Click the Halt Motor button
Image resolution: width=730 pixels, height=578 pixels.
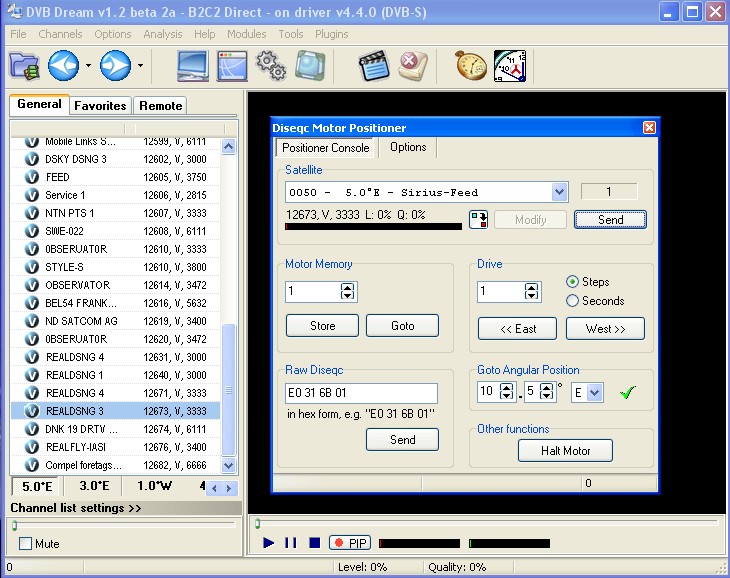click(x=565, y=450)
